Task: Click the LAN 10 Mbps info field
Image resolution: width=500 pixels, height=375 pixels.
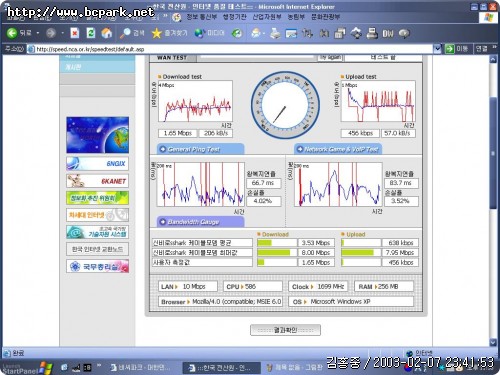Action: click(x=188, y=286)
